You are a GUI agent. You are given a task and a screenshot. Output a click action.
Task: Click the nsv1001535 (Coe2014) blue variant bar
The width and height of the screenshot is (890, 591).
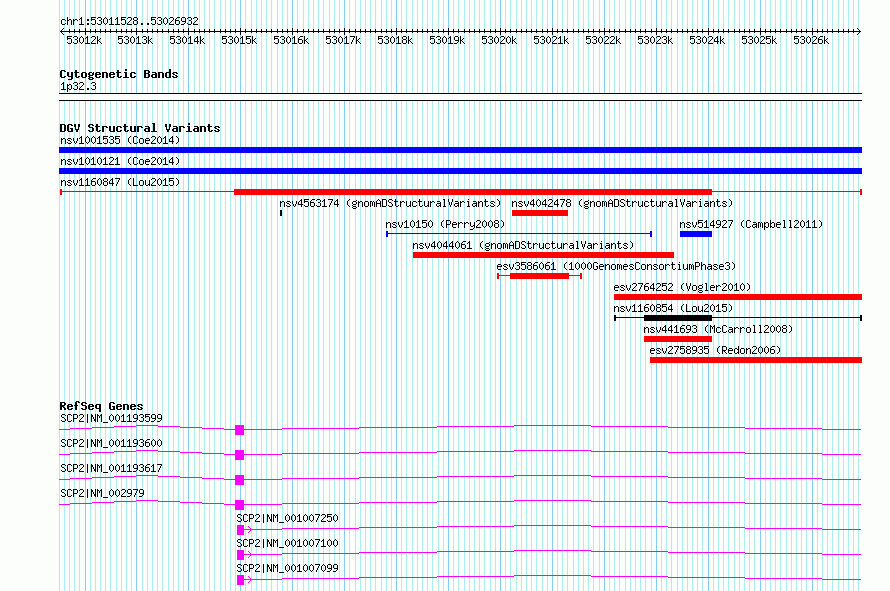tap(460, 150)
